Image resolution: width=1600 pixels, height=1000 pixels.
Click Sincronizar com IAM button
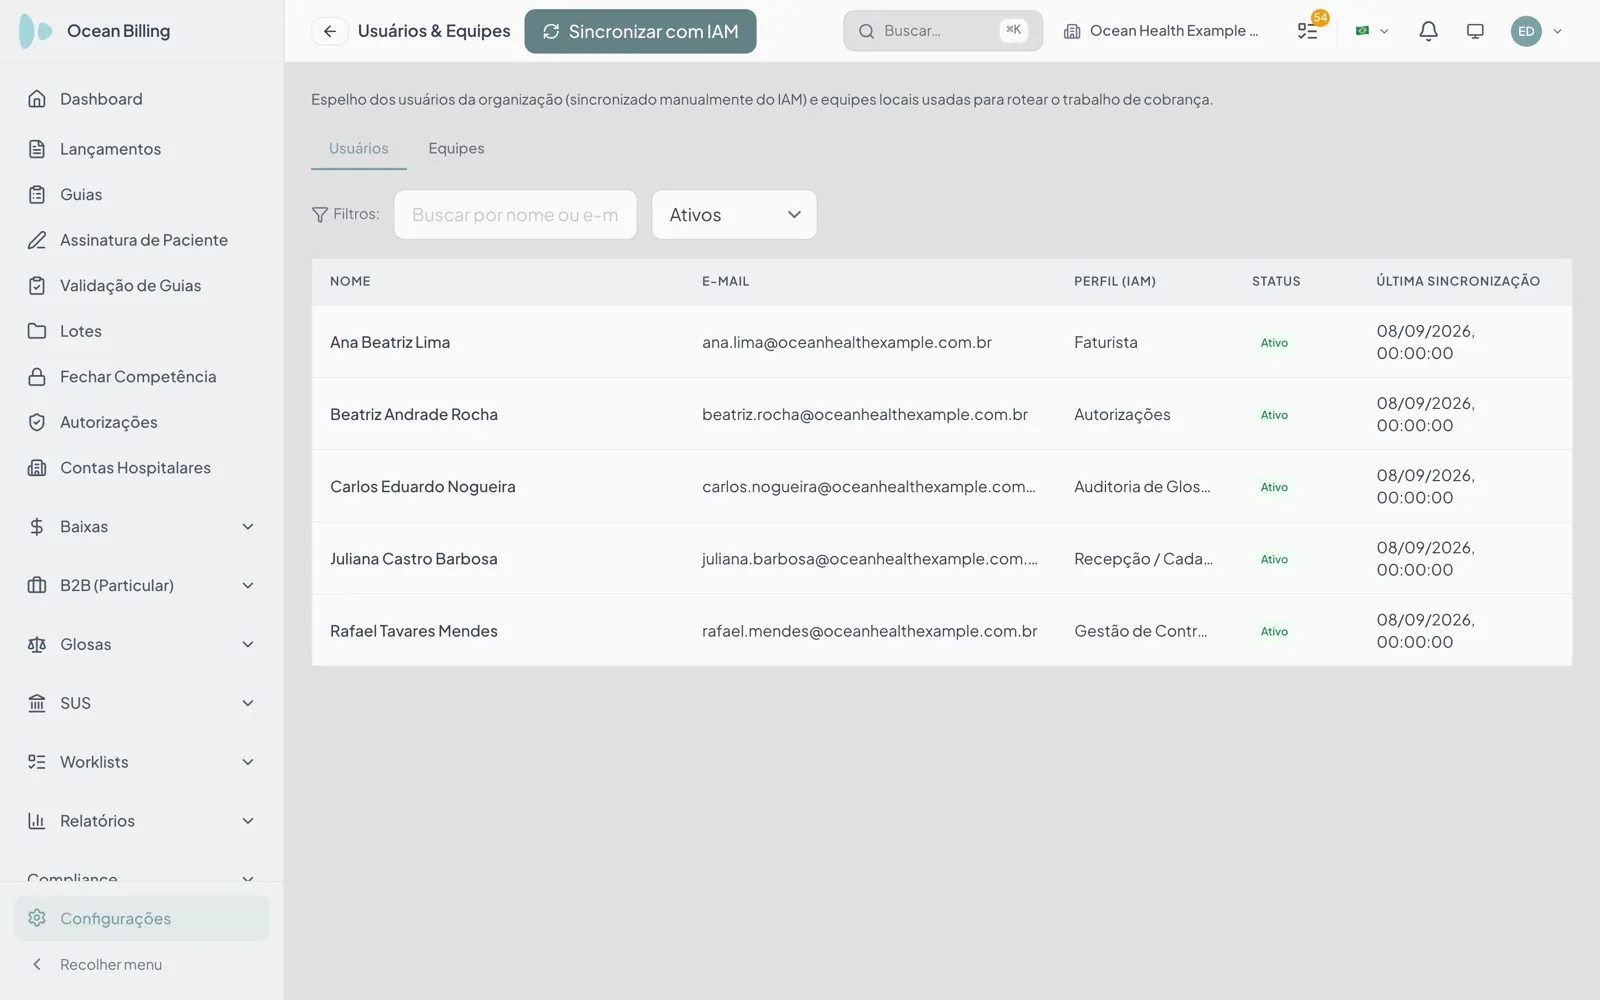coord(640,31)
